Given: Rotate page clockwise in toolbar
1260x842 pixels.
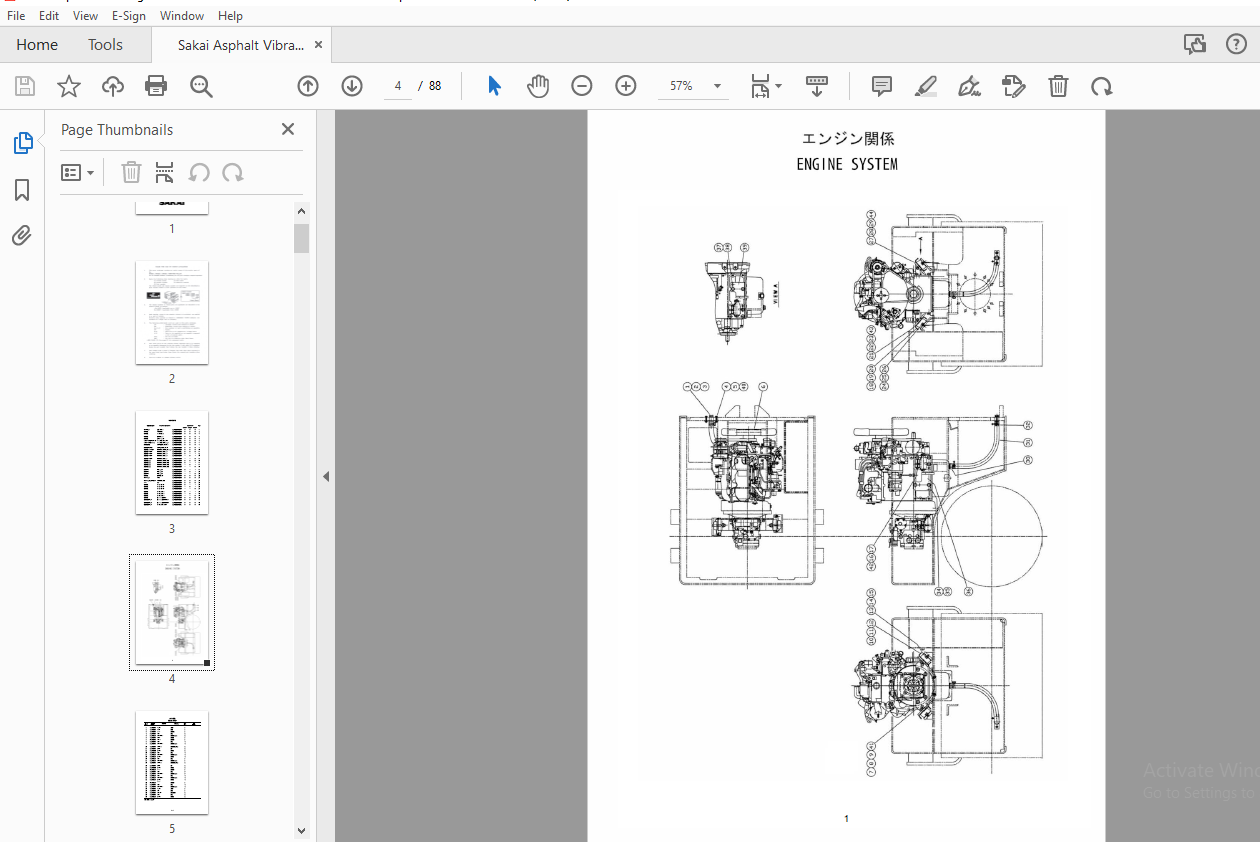Looking at the screenshot, I should coord(1102,86).
